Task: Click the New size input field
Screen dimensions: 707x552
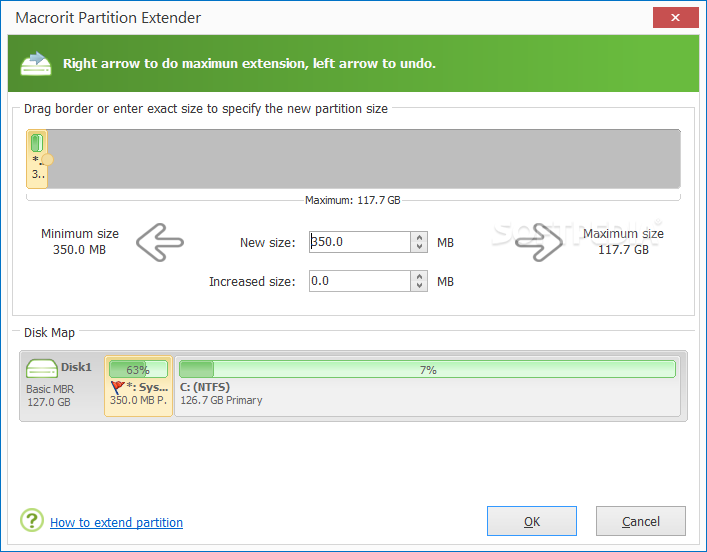Action: (x=360, y=242)
